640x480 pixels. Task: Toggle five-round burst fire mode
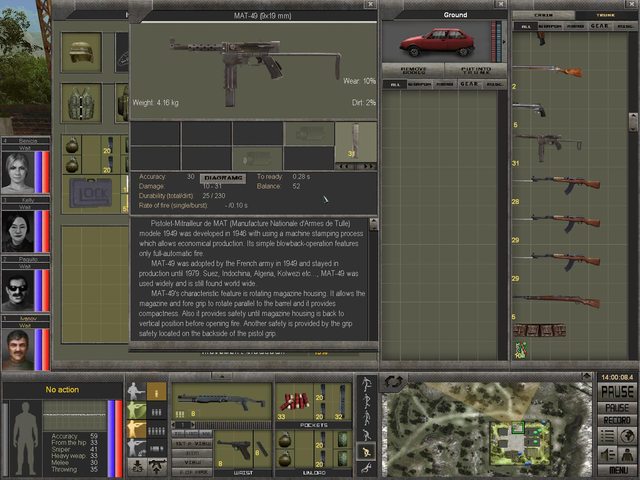[x=157, y=430]
